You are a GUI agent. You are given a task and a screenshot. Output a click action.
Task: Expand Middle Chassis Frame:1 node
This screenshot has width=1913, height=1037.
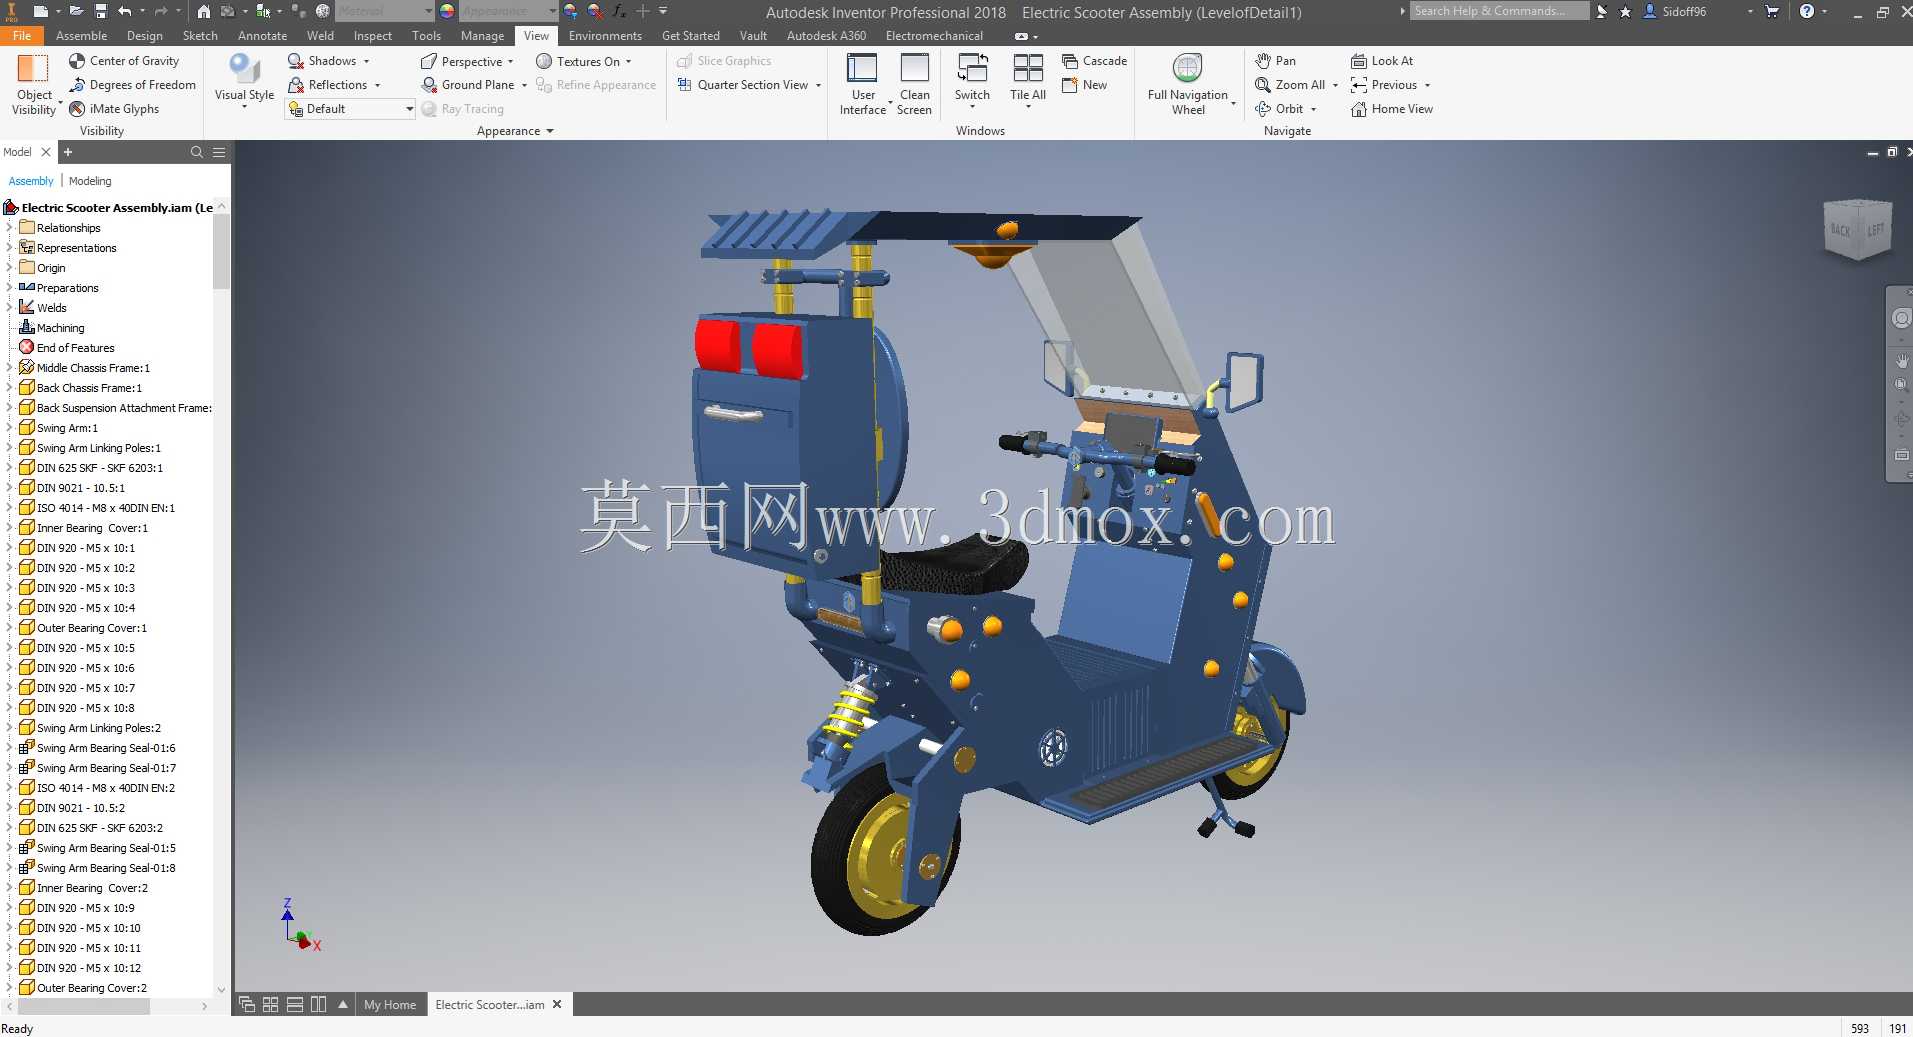click(10, 368)
